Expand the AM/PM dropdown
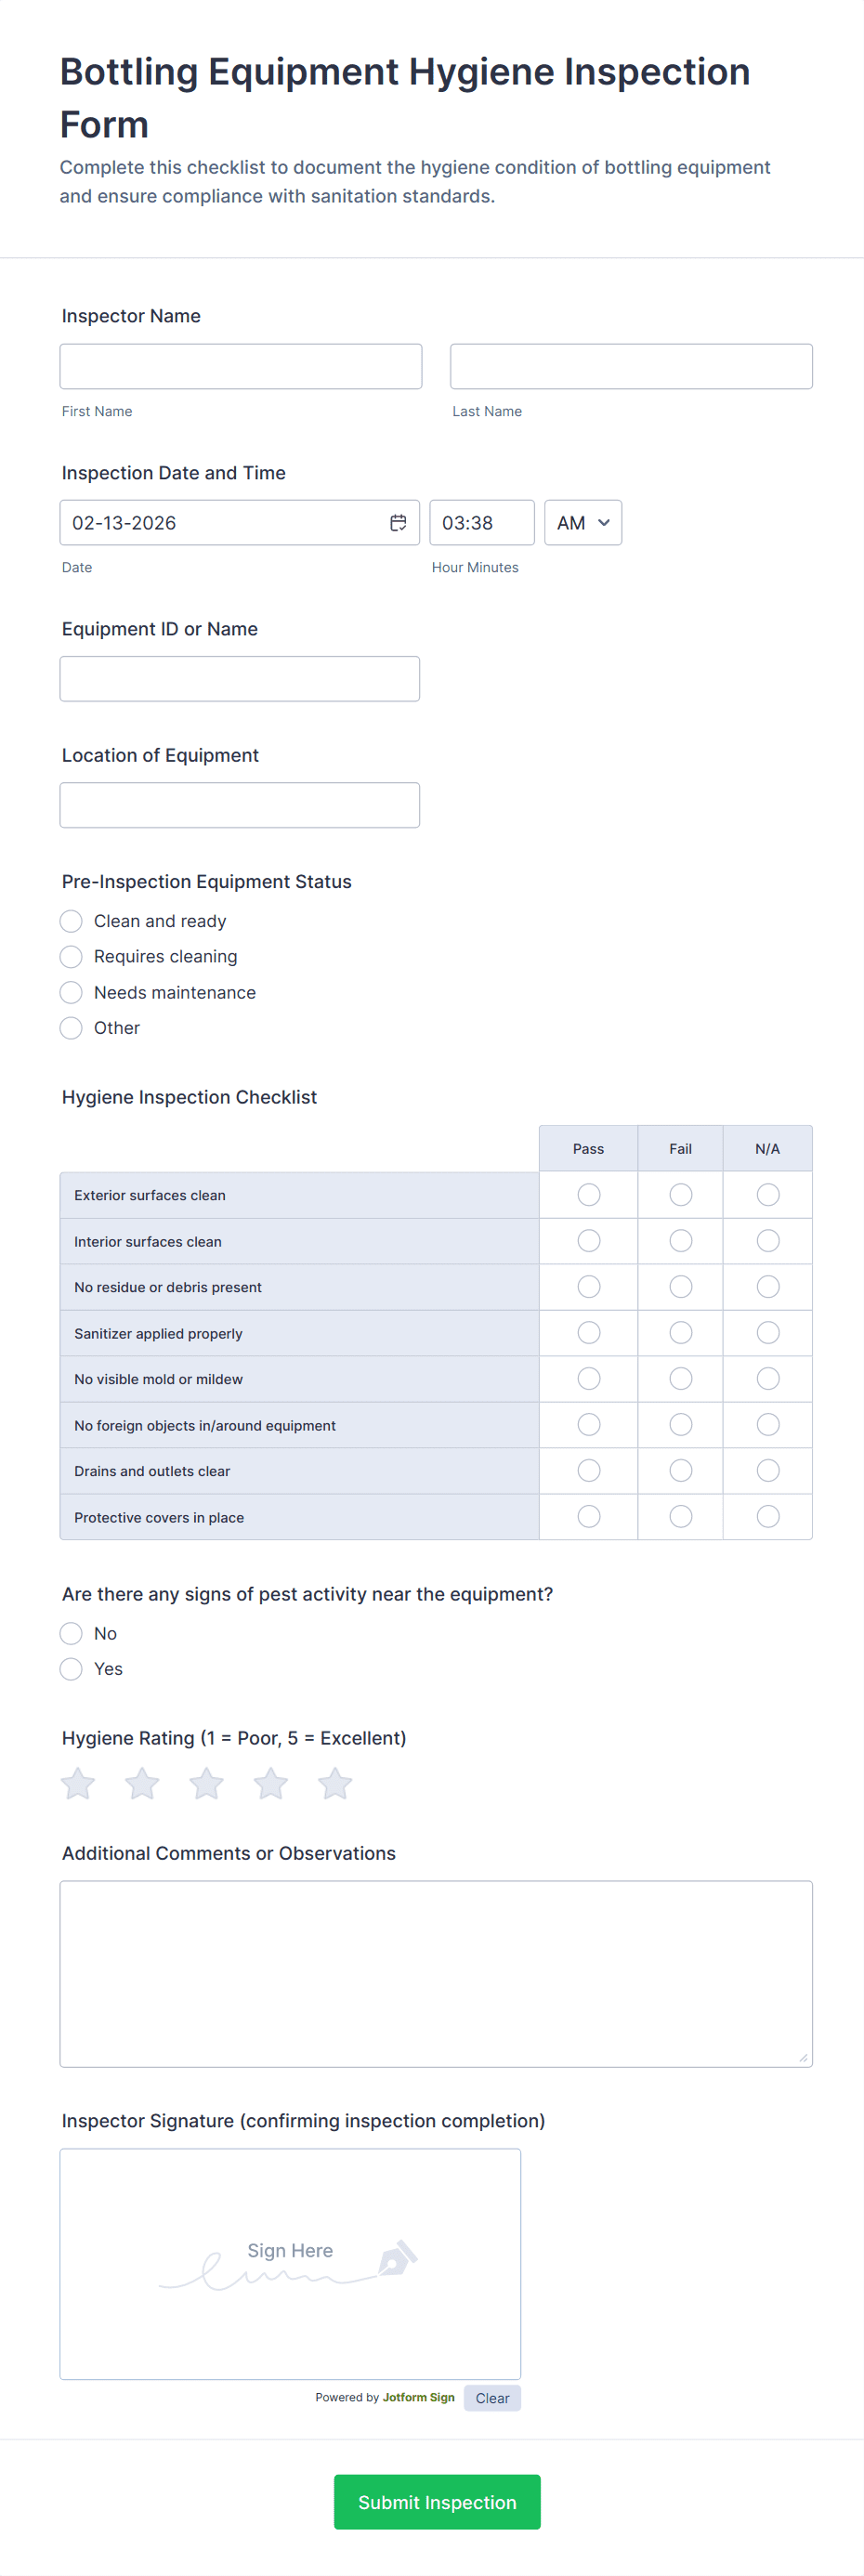864x2576 pixels. click(x=583, y=523)
